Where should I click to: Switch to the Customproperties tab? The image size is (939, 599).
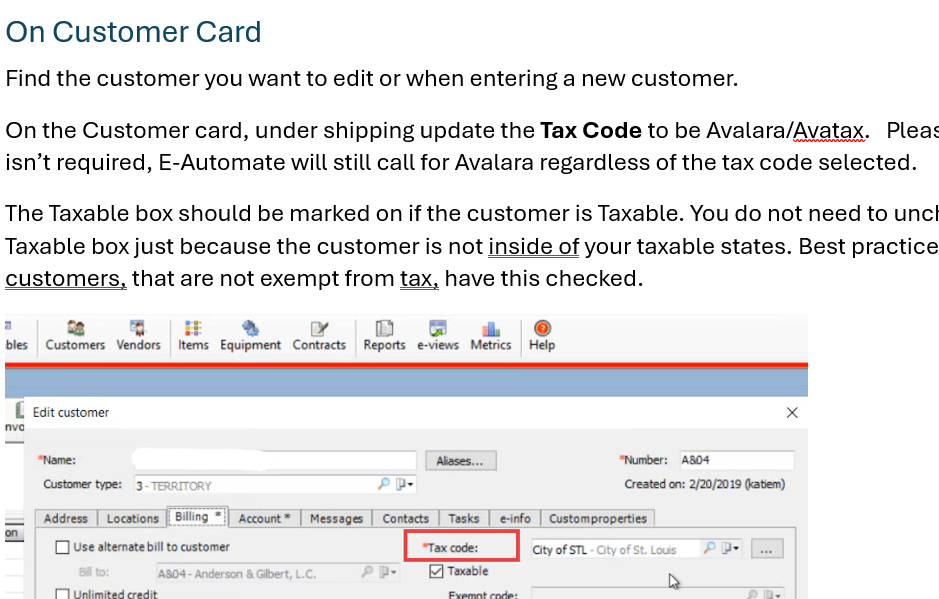[x=598, y=518]
